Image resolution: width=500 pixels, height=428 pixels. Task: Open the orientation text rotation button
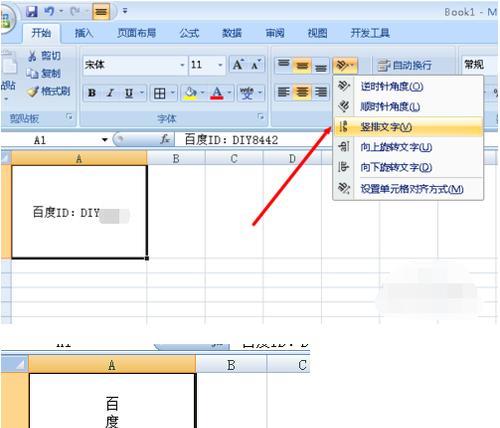(x=345, y=65)
